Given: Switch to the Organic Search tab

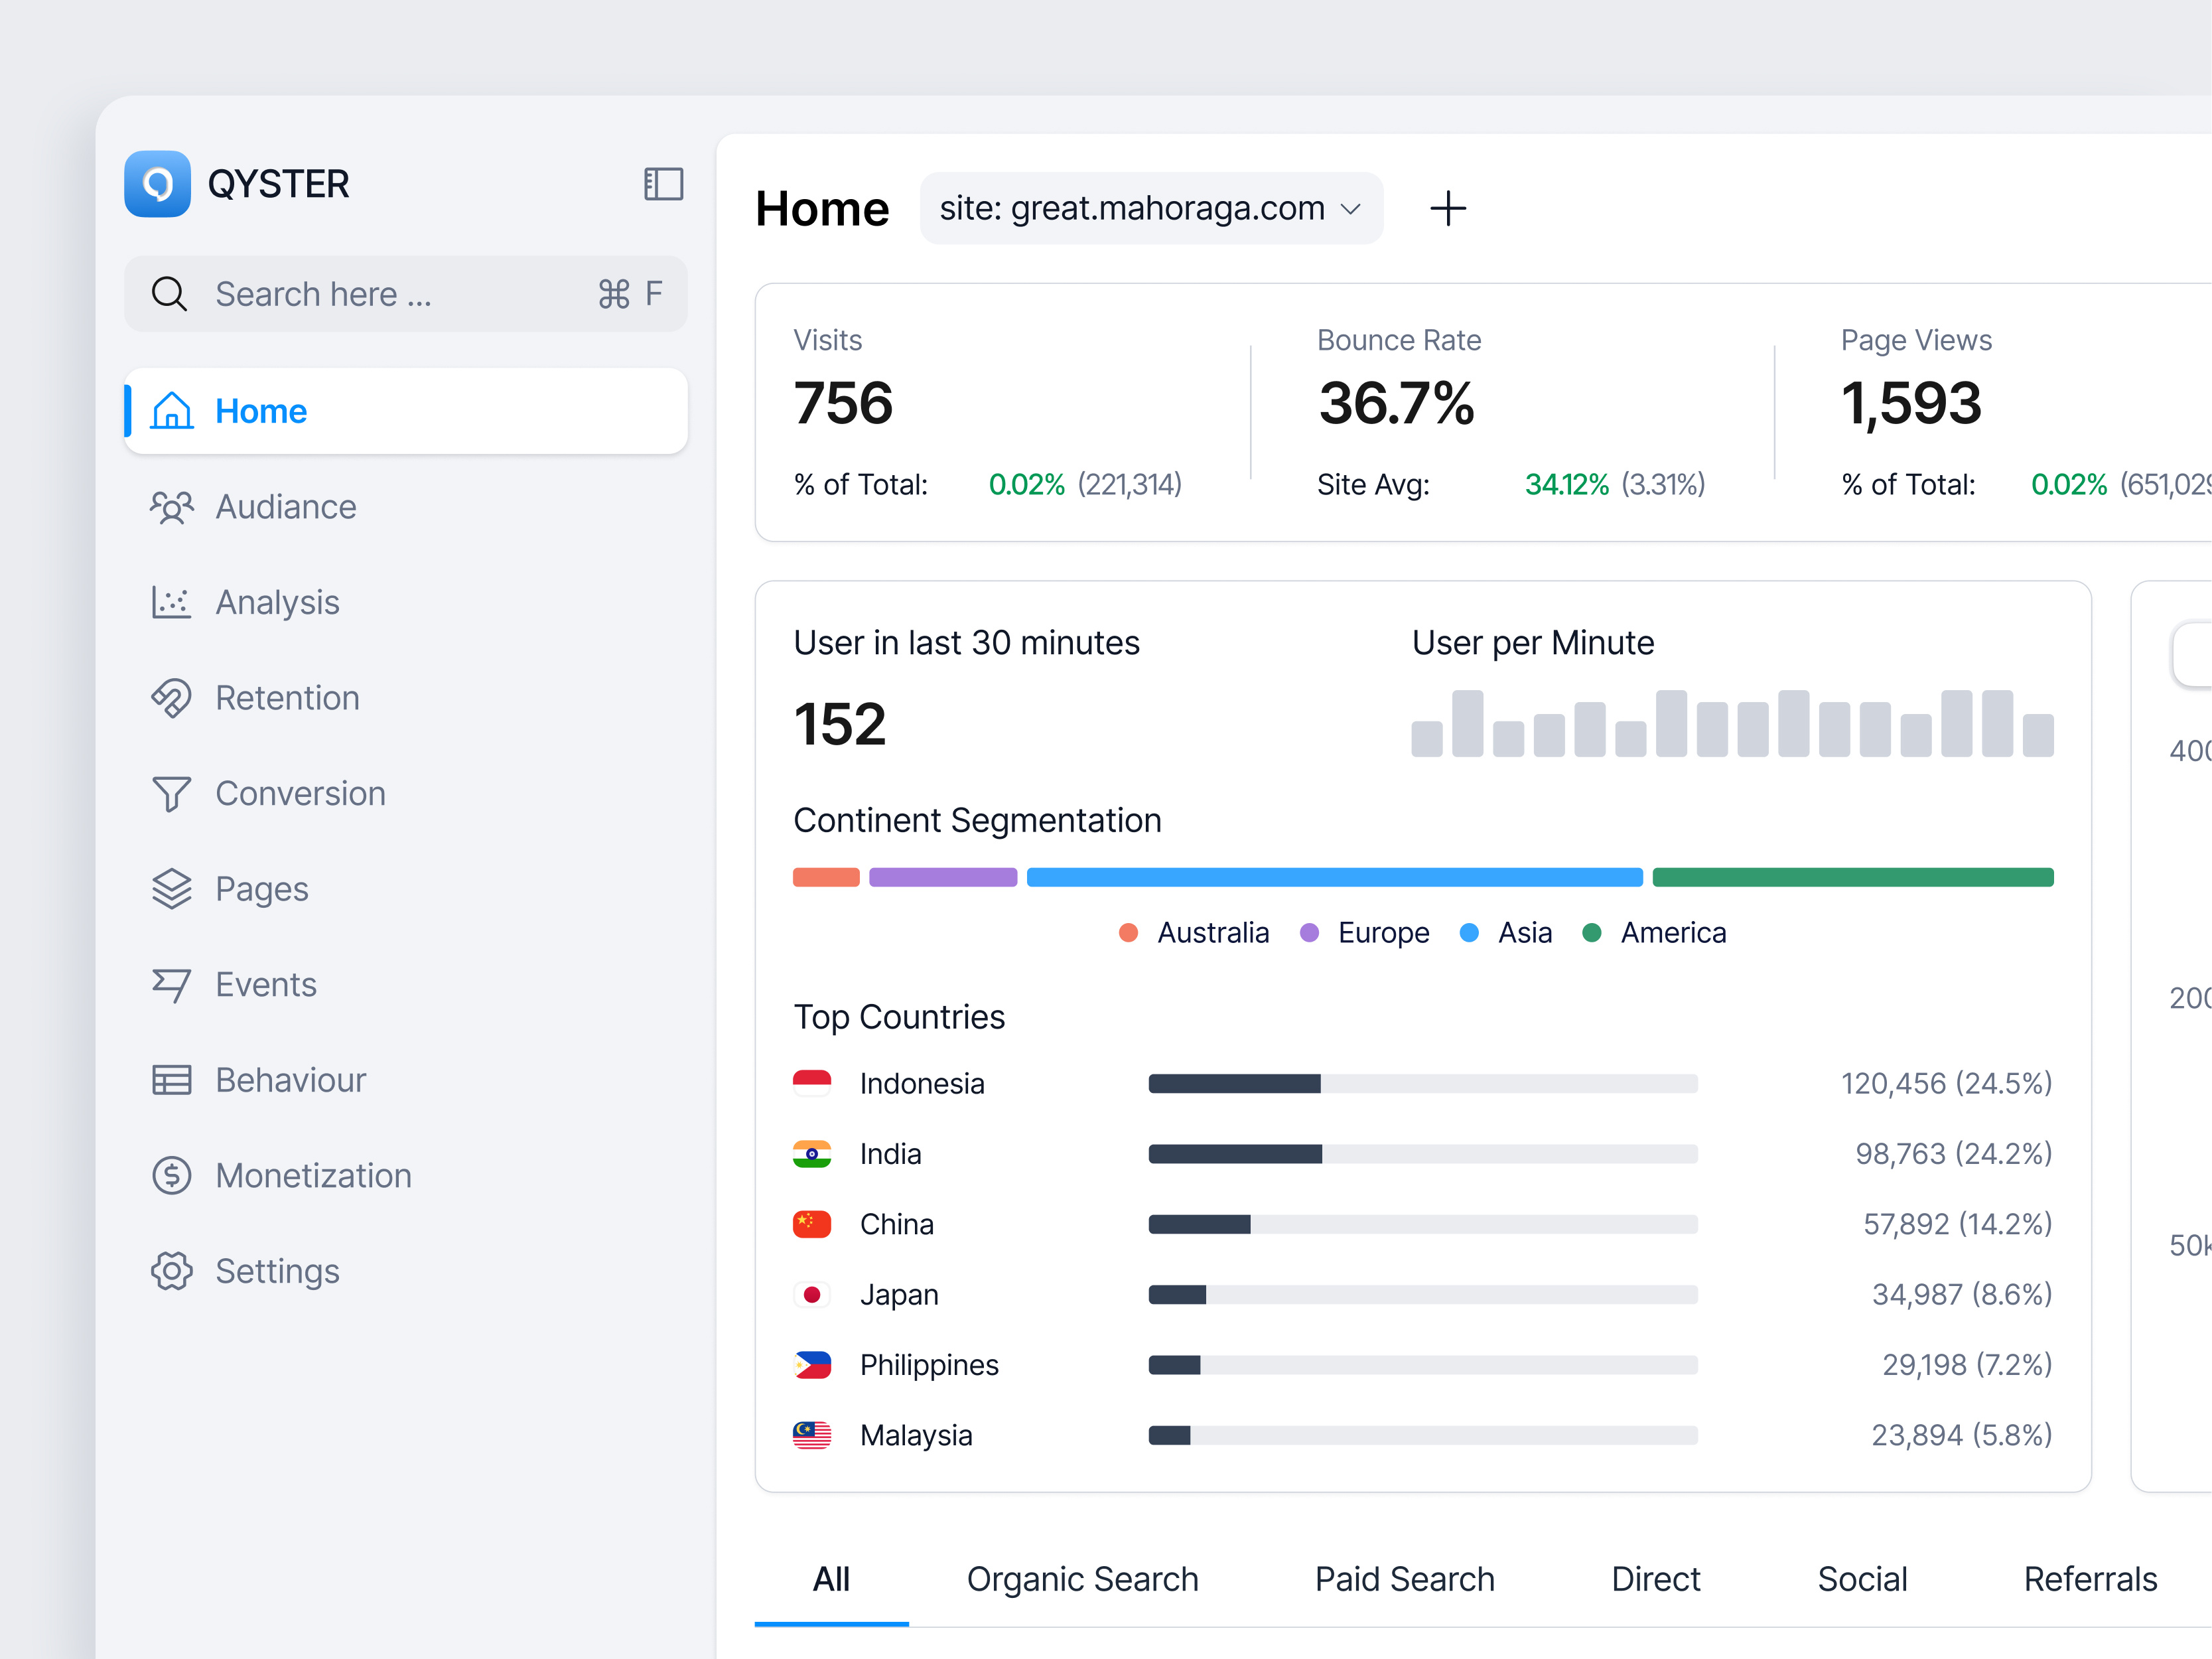Looking at the screenshot, I should (x=1082, y=1579).
